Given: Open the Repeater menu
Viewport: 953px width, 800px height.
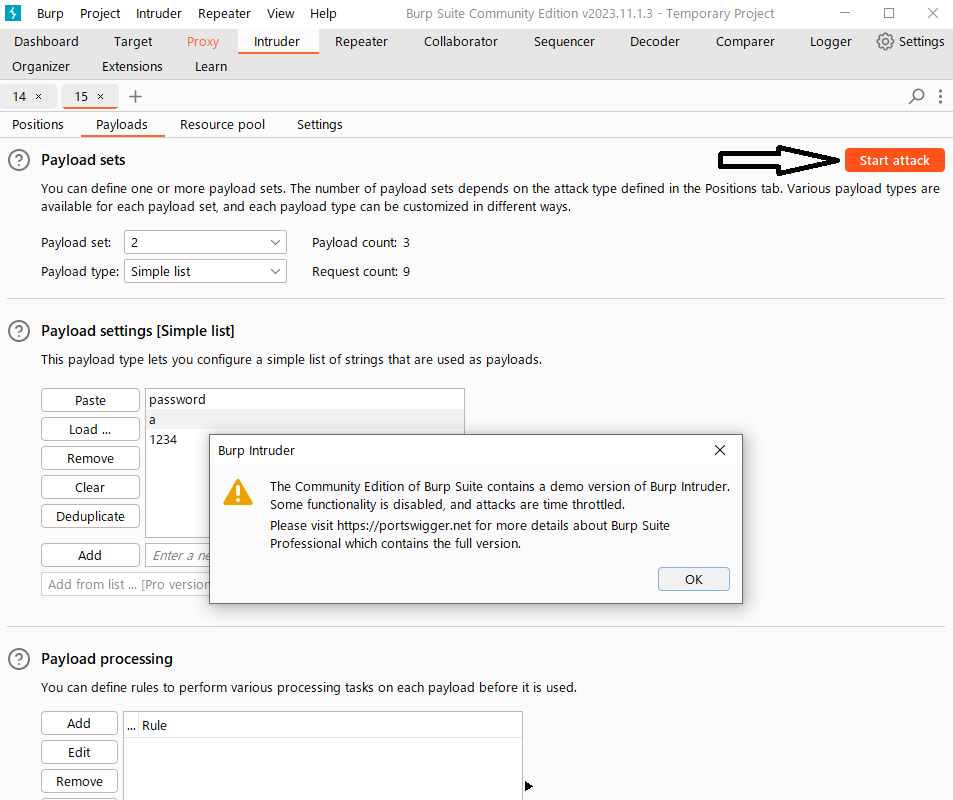Looking at the screenshot, I should click(x=224, y=13).
